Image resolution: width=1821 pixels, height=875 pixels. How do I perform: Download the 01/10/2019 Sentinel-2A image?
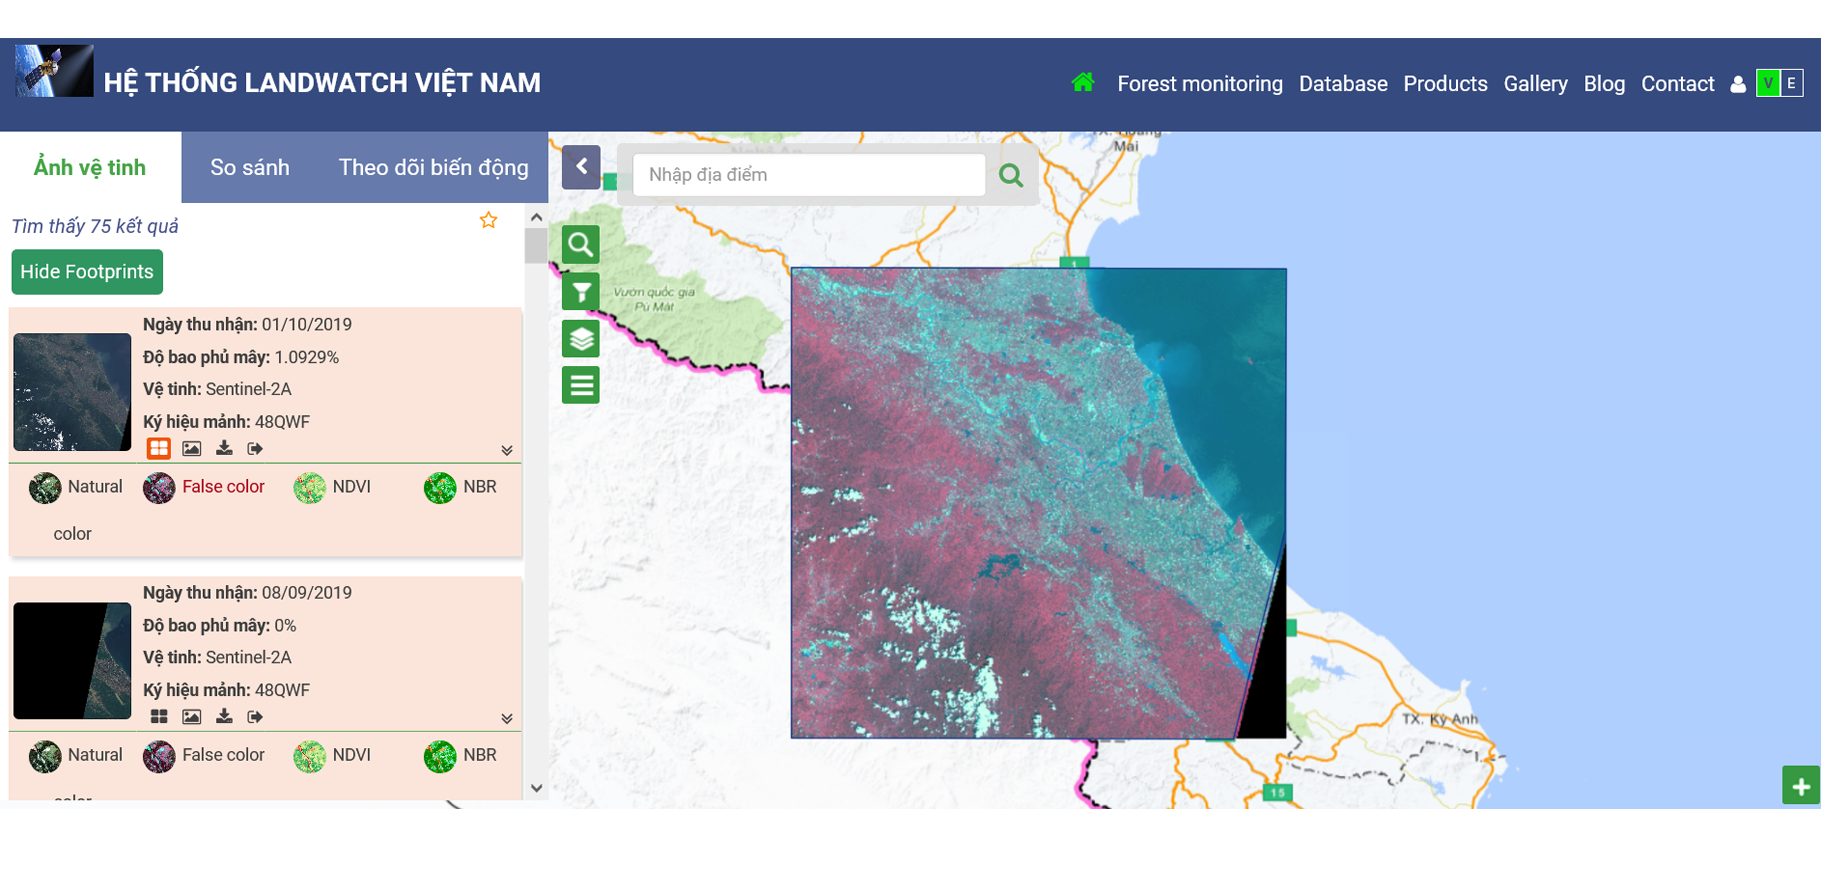[224, 449]
